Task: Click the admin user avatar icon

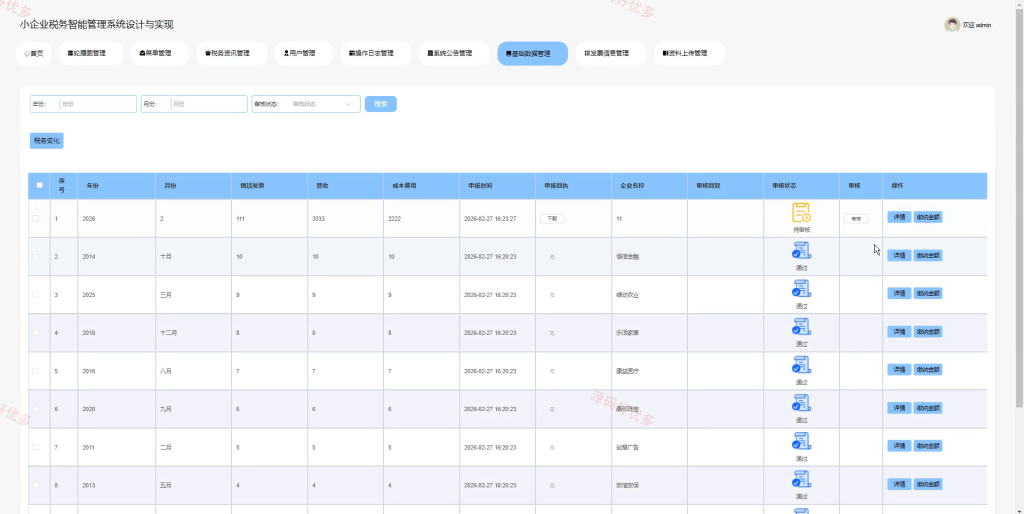Action: pyautogui.click(x=952, y=25)
